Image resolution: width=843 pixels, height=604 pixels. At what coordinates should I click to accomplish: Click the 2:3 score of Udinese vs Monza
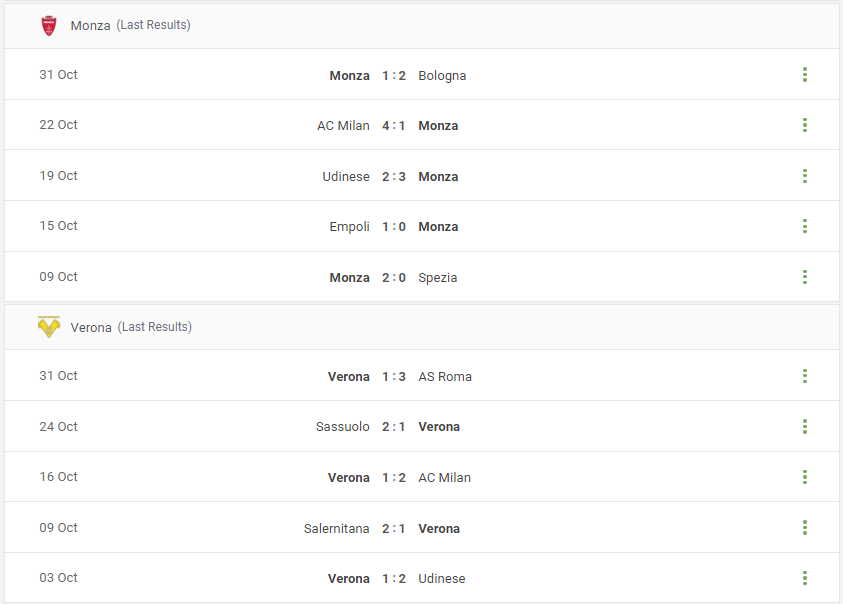[x=394, y=176]
